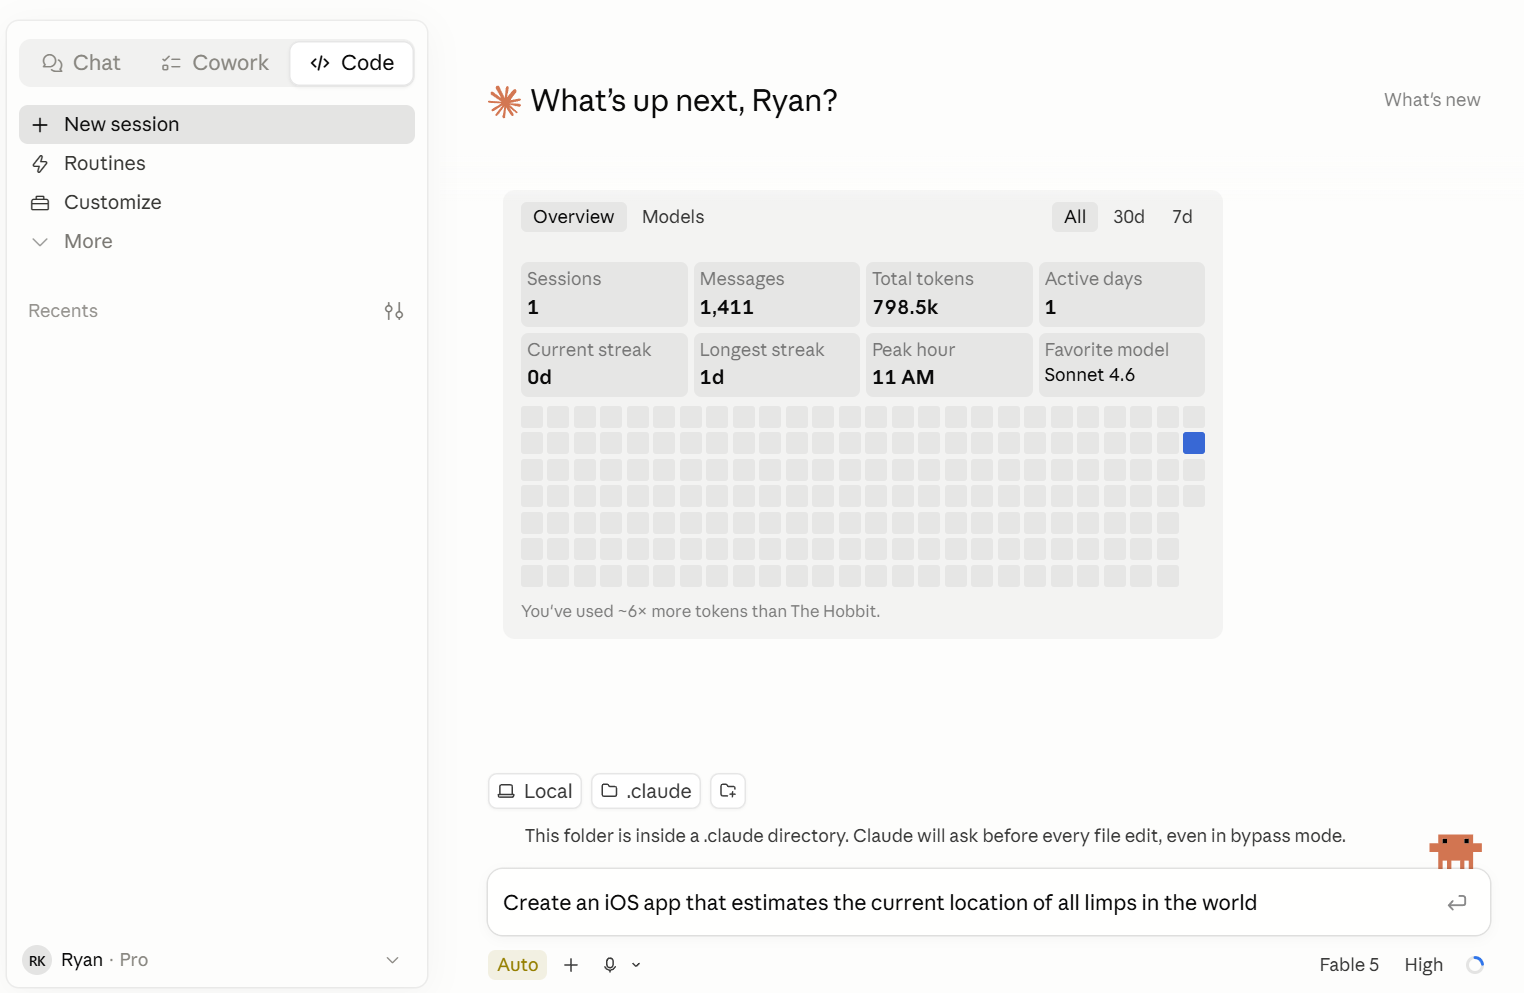Open Routines from the sidebar
Image resolution: width=1524 pixels, height=993 pixels.
(x=217, y=163)
